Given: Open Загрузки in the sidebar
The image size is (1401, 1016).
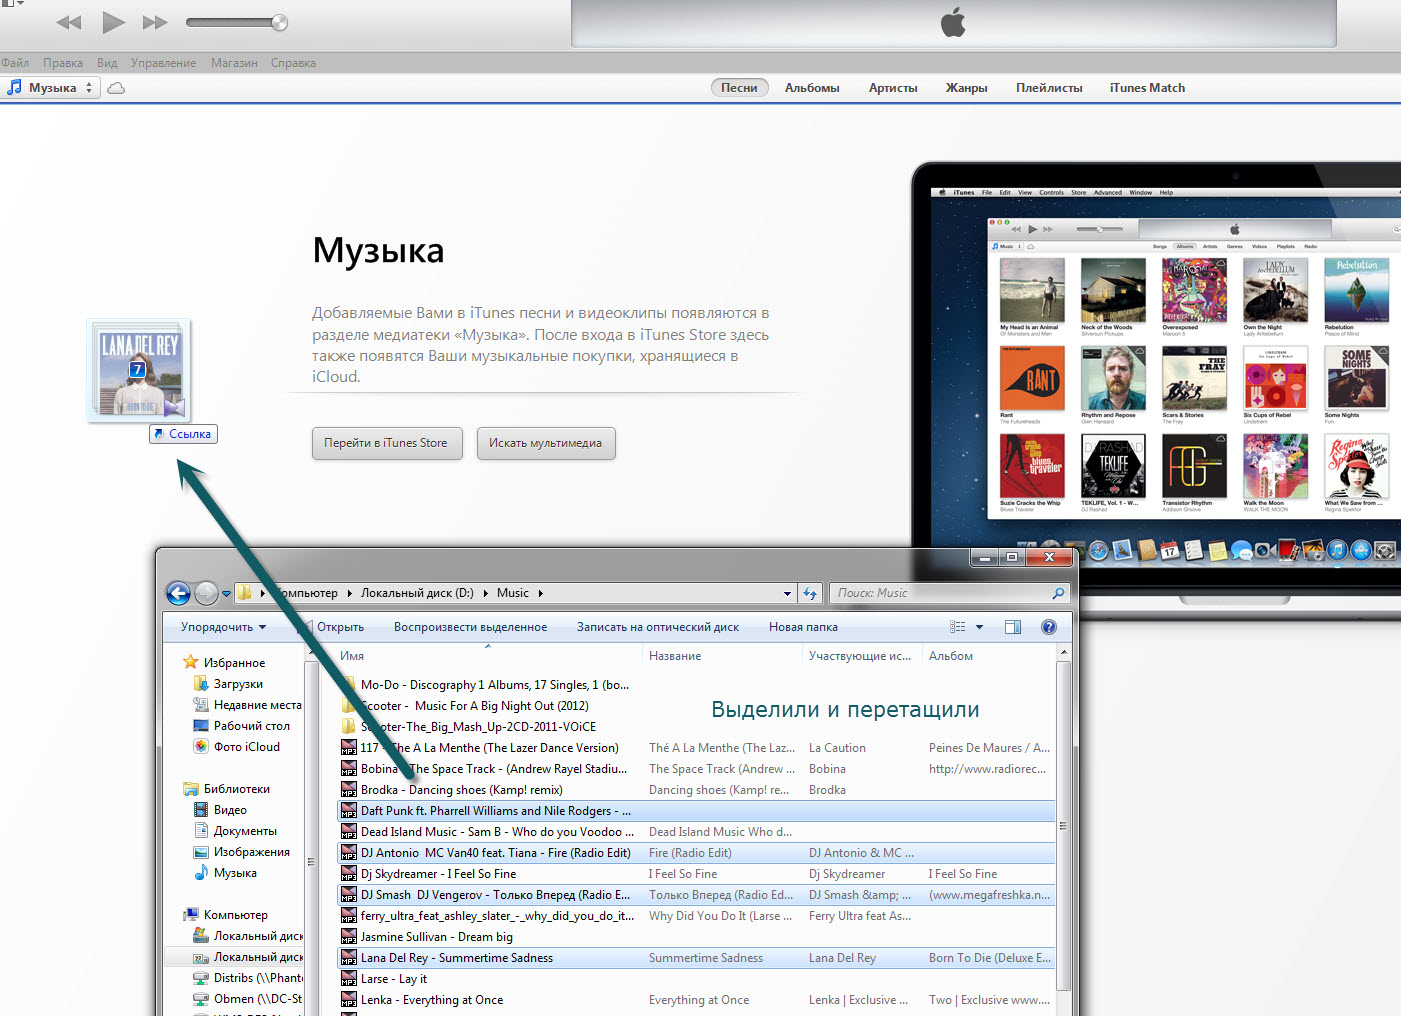Looking at the screenshot, I should click(228, 684).
